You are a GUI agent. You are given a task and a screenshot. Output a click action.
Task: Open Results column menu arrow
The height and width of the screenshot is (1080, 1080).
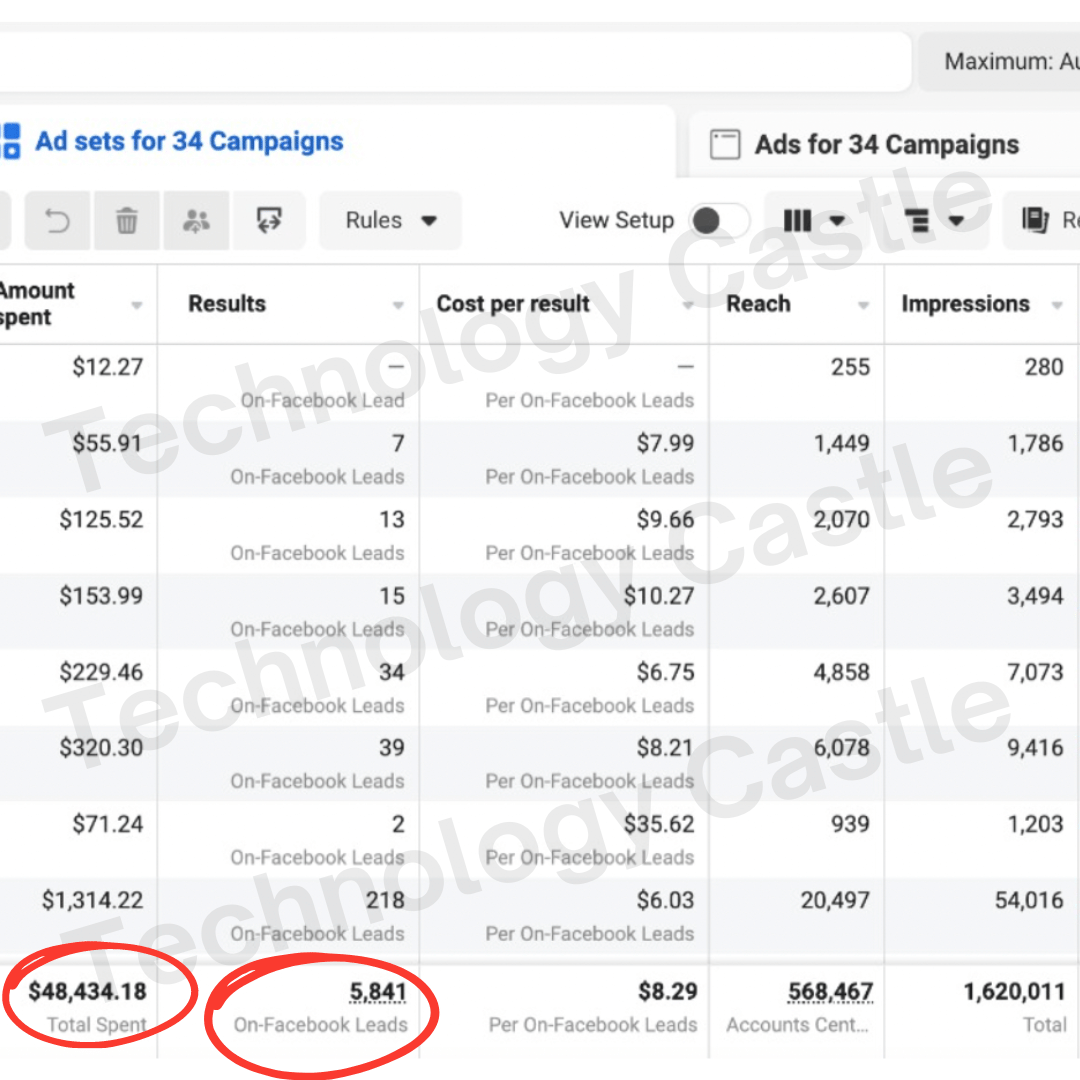point(398,305)
